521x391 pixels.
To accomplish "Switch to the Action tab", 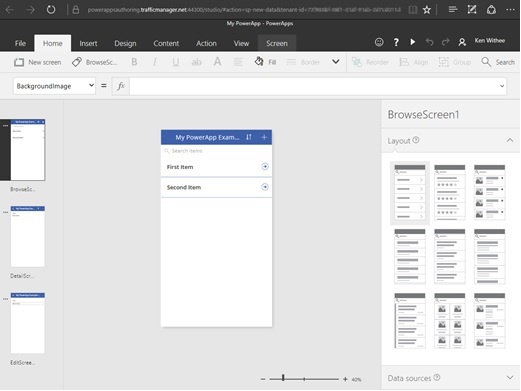I will (x=206, y=43).
